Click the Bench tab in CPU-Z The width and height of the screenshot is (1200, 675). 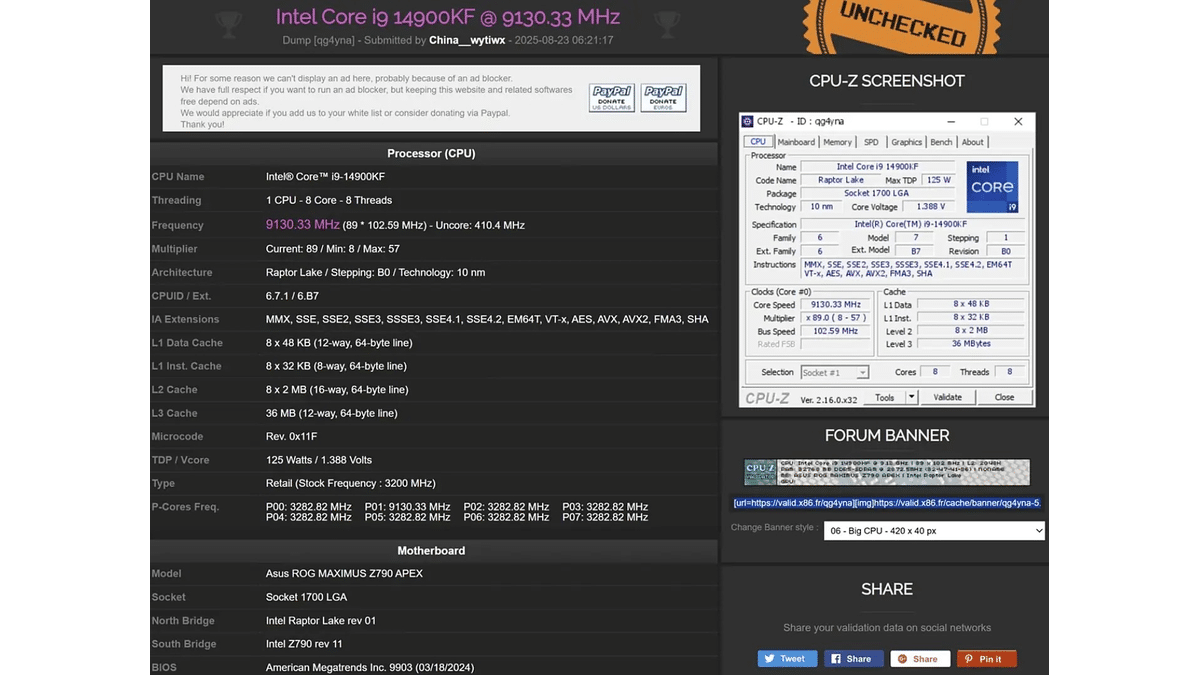[942, 142]
